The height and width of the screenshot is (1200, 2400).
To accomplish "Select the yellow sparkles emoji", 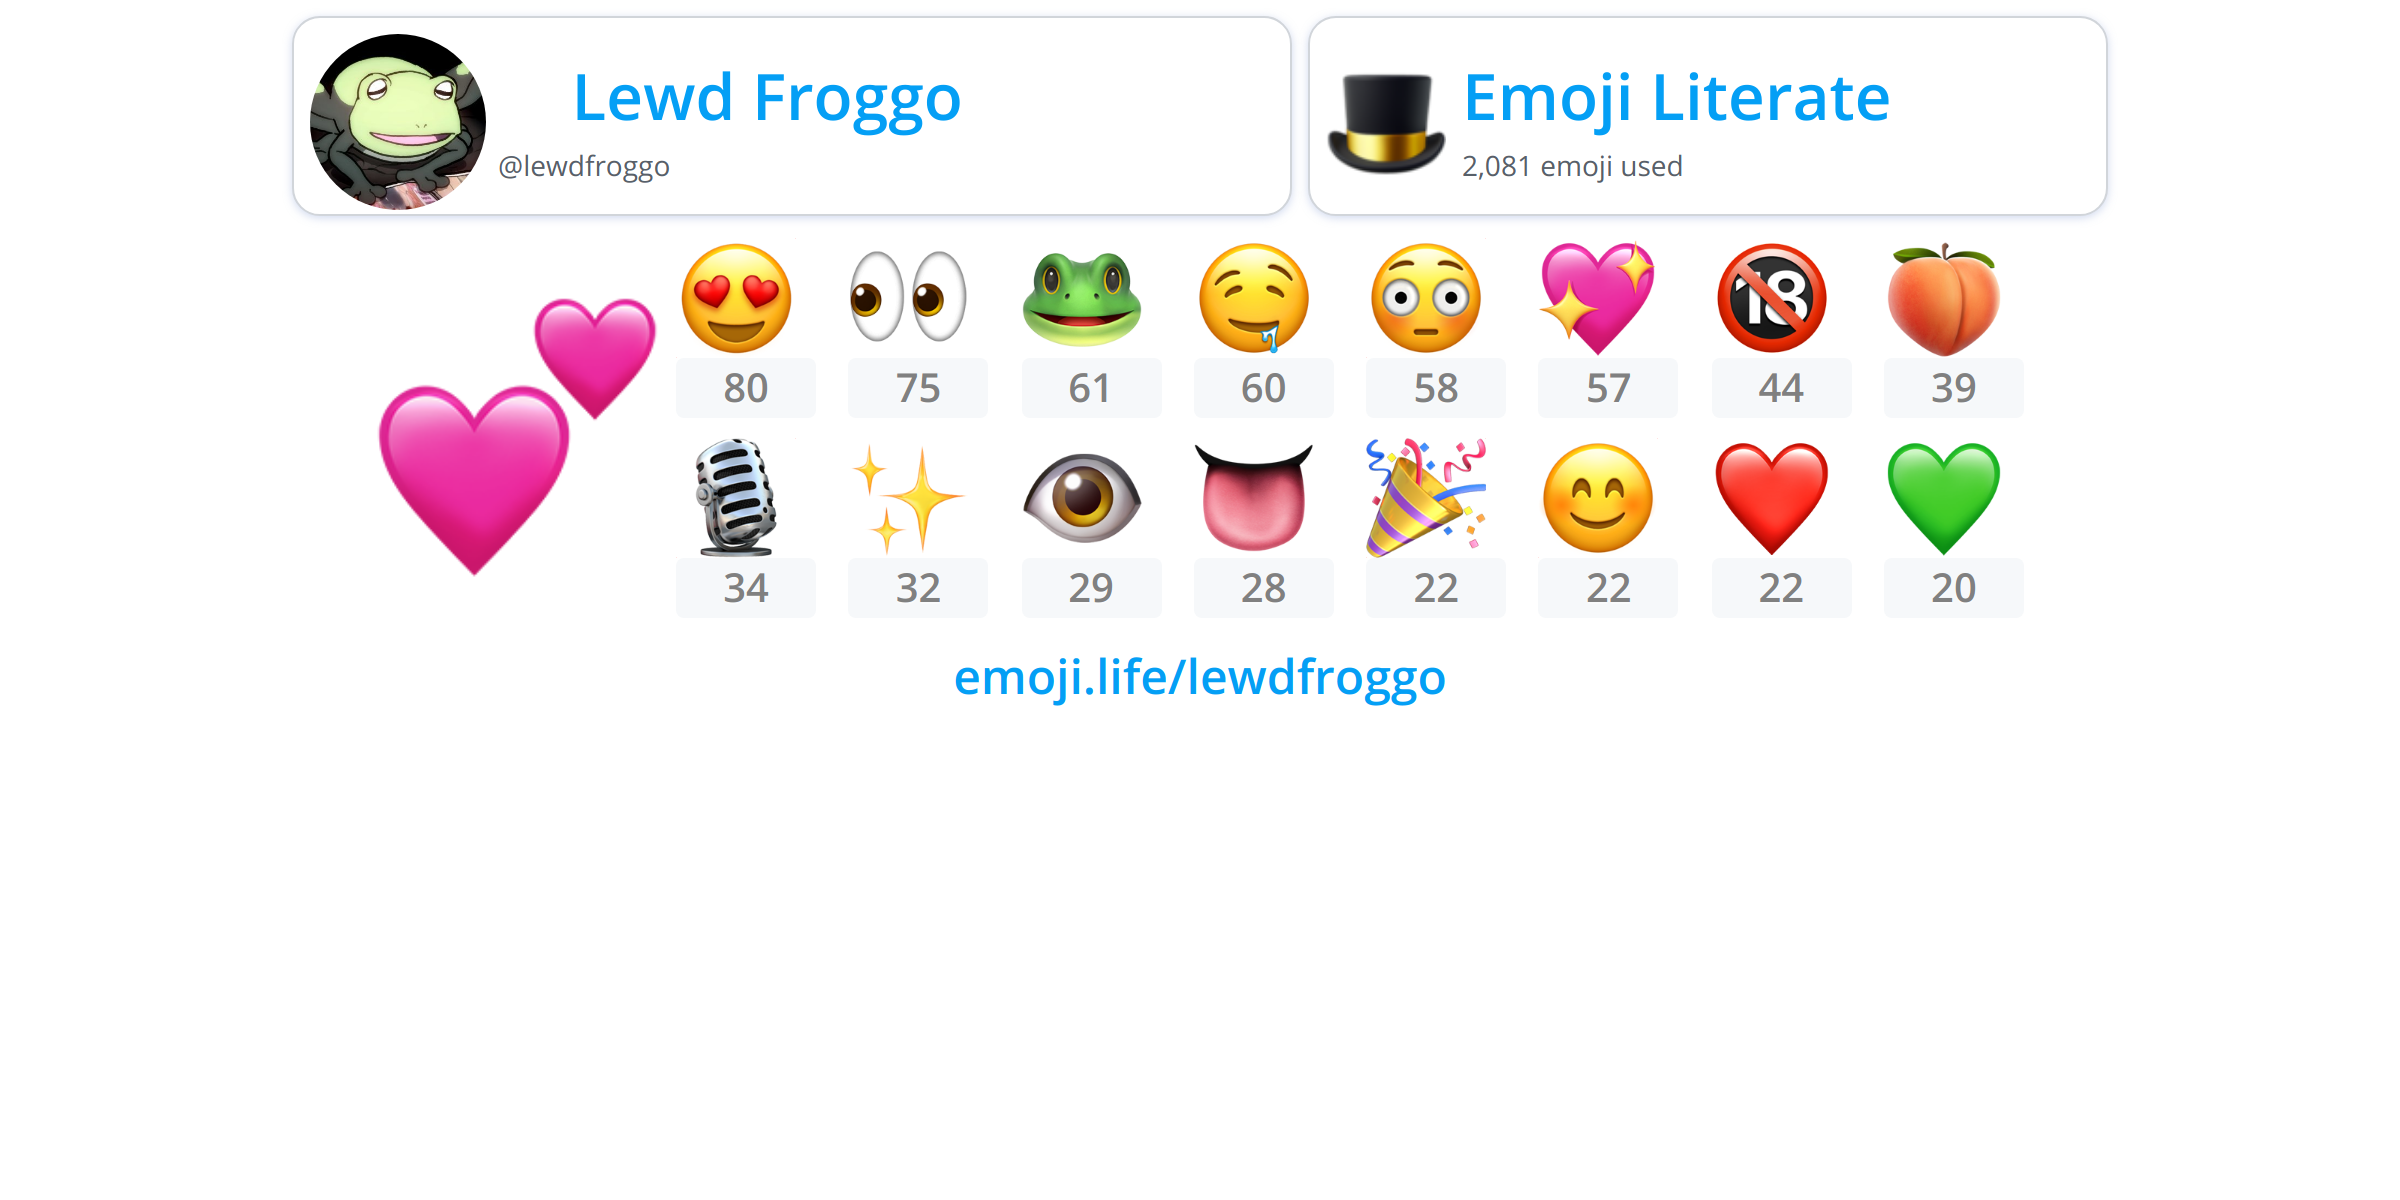I will tap(908, 498).
